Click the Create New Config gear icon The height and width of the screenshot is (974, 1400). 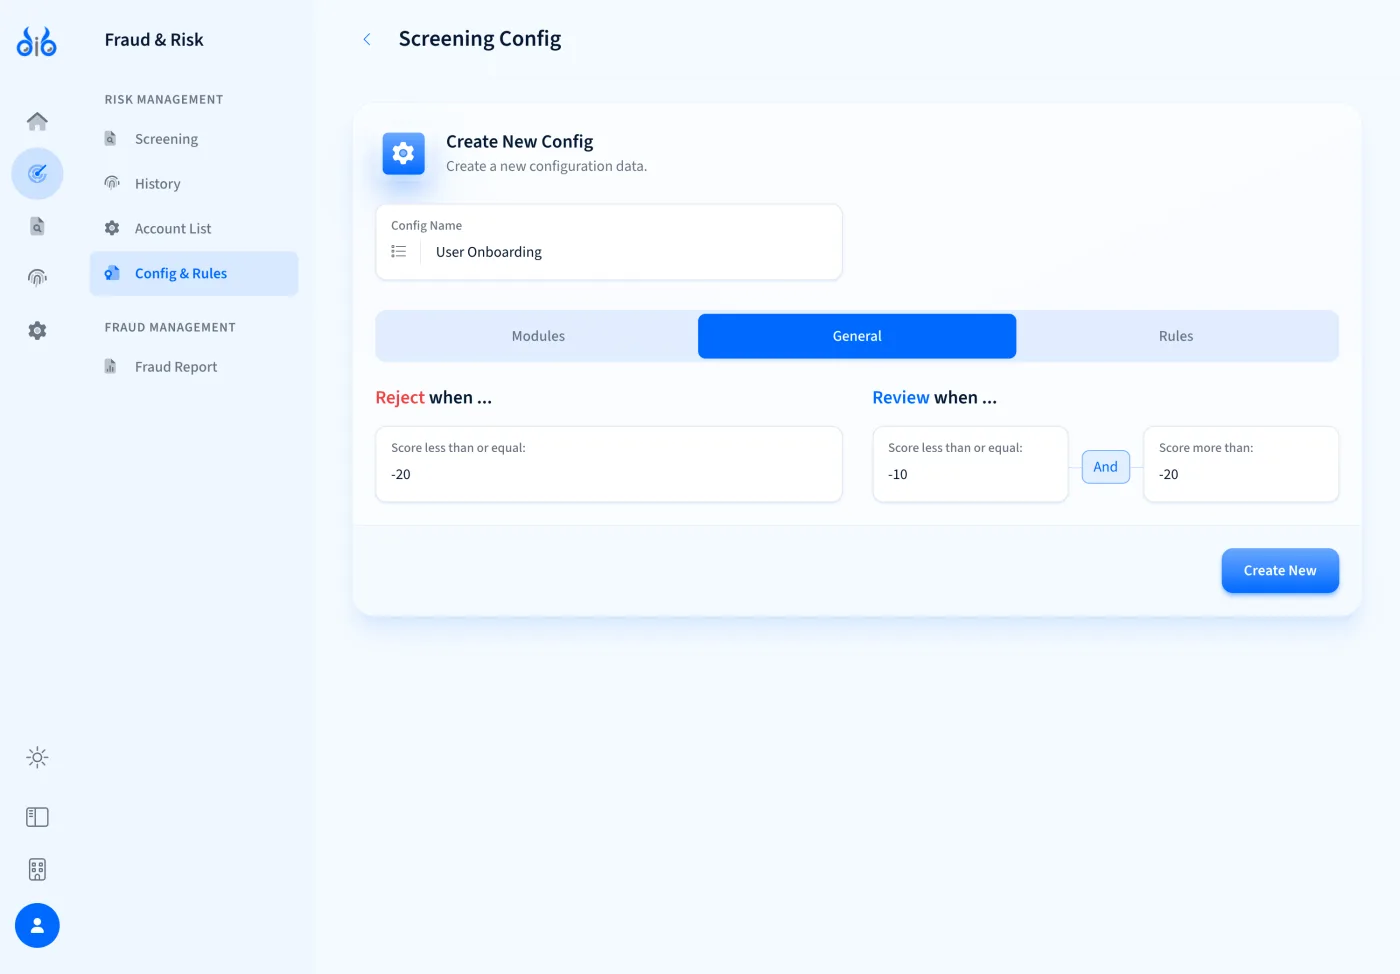coord(404,154)
